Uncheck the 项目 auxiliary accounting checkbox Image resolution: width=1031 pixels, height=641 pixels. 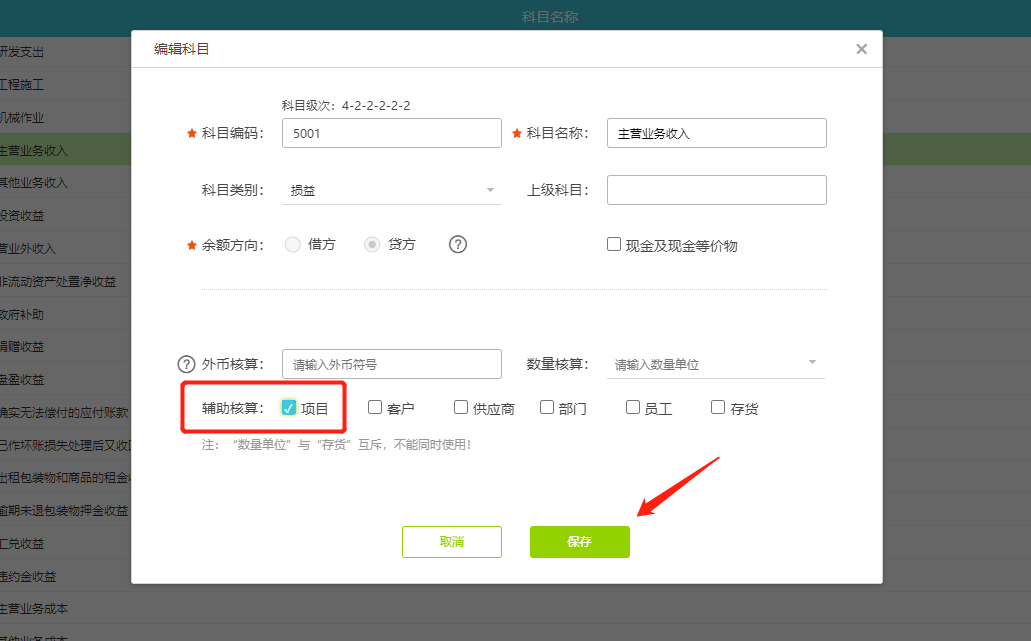pyautogui.click(x=289, y=407)
